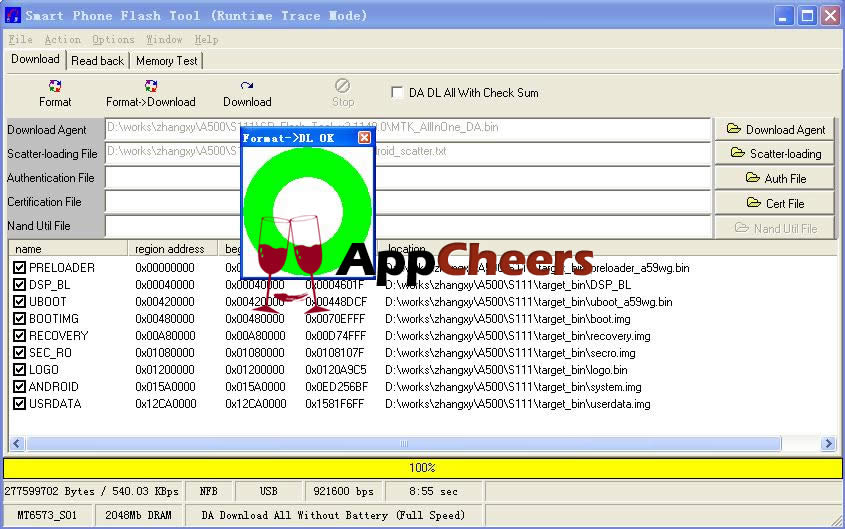Close the Format->DL OK popup
845x529 pixels.
tap(364, 138)
